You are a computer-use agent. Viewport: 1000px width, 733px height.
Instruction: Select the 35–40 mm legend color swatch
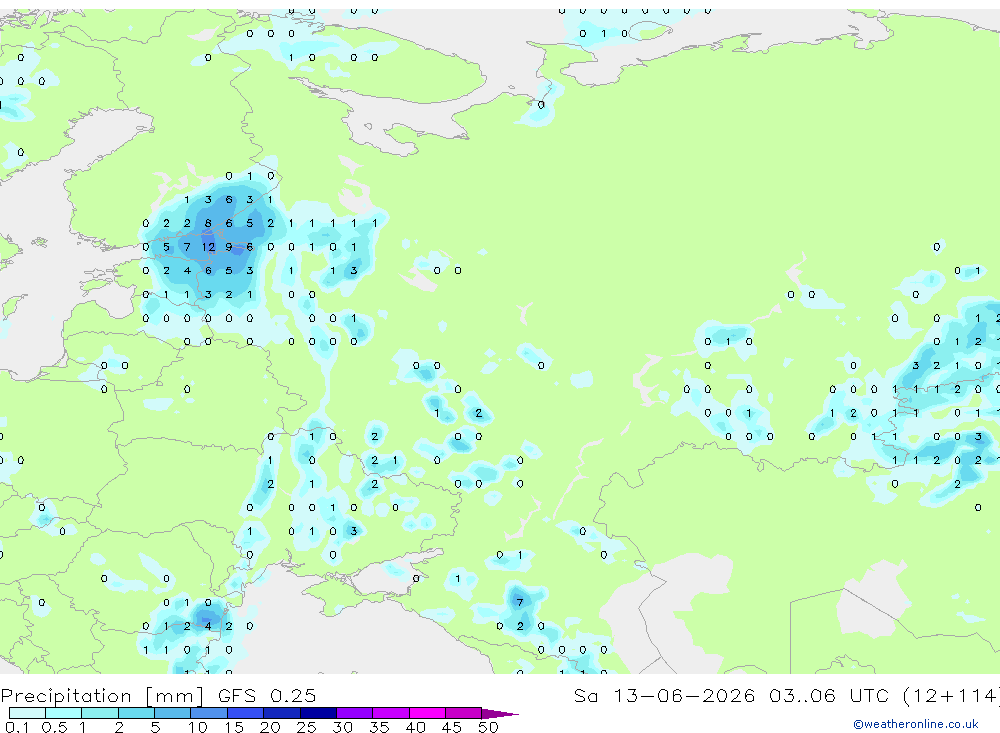(391, 713)
